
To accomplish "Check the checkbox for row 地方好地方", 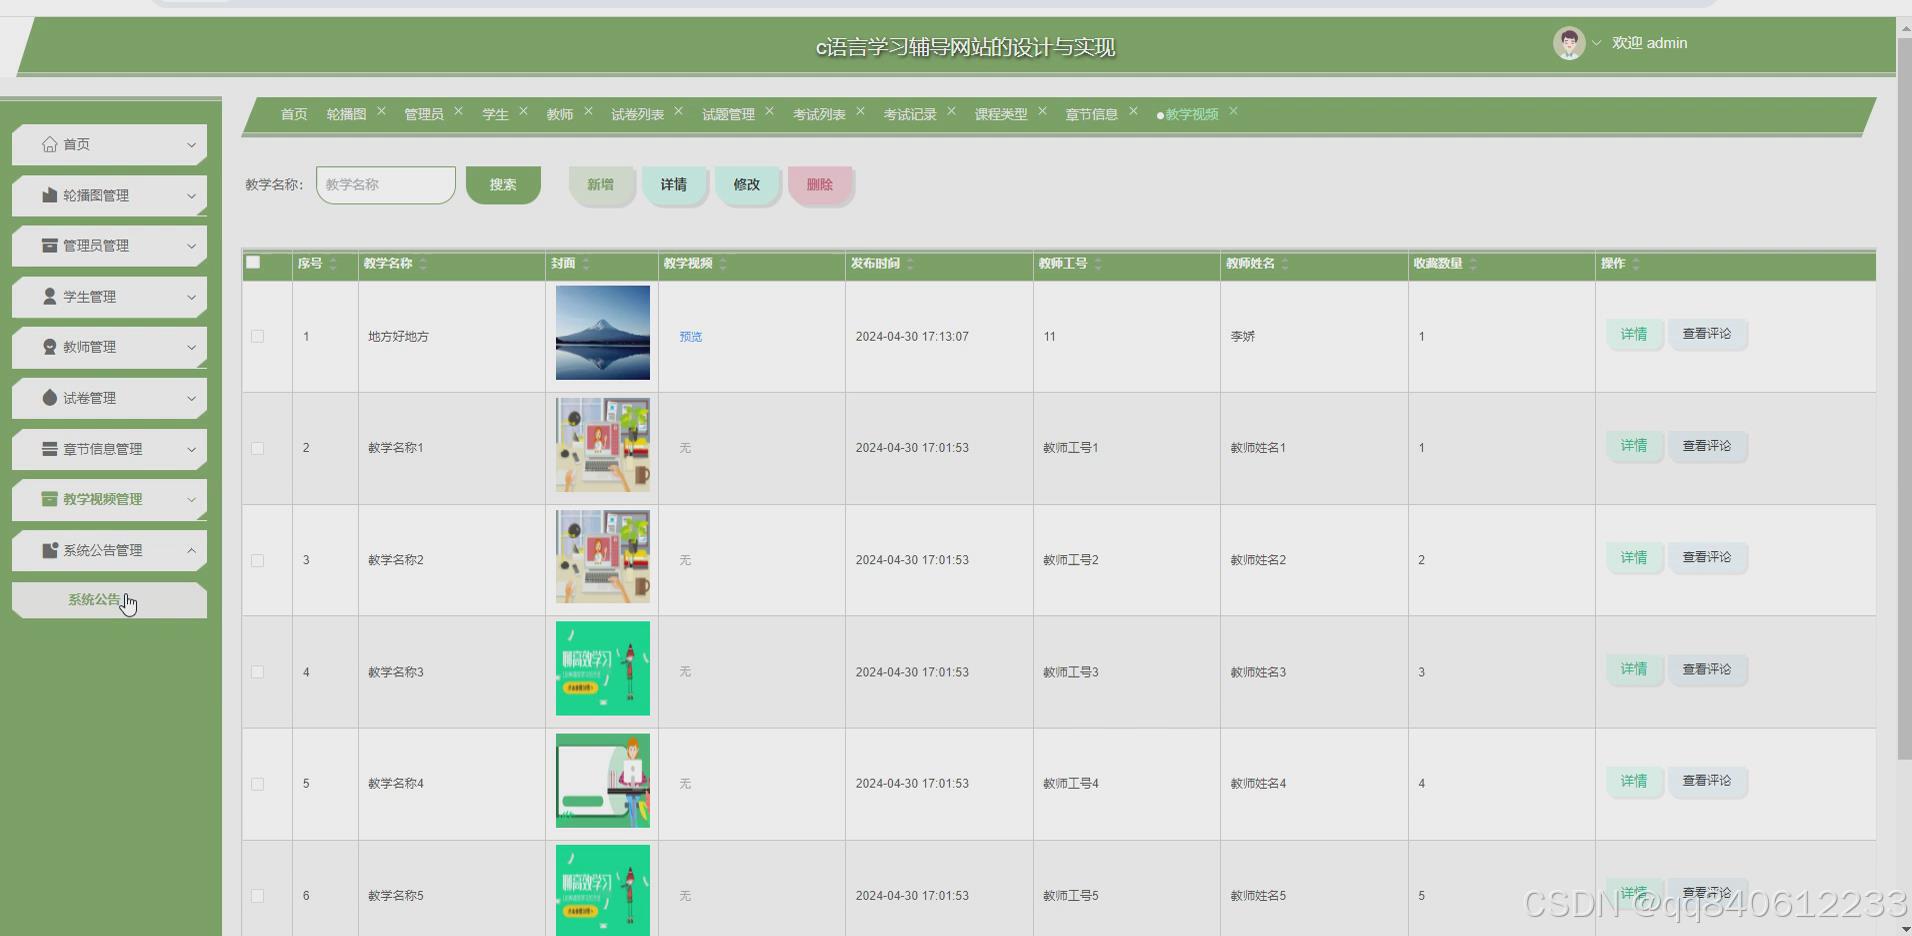I will [x=257, y=336].
